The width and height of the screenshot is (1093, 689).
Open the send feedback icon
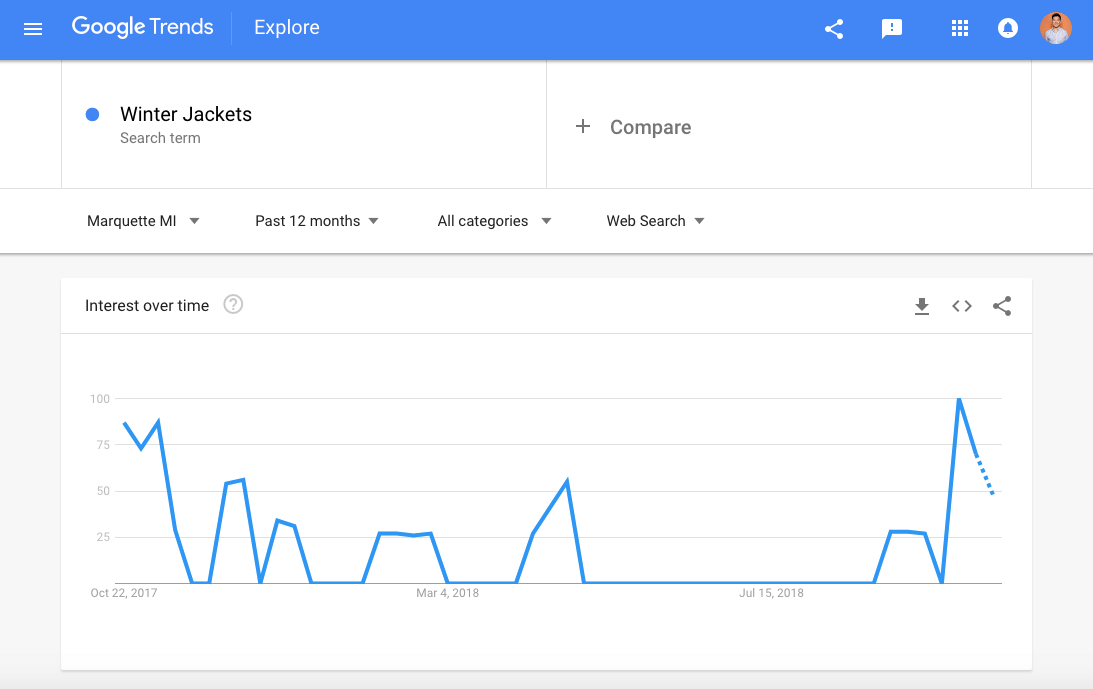pos(892,29)
